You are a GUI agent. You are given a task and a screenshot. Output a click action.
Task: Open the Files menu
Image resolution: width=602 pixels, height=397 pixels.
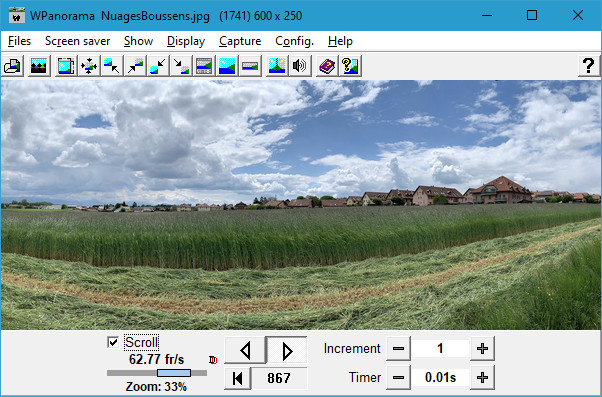(19, 41)
